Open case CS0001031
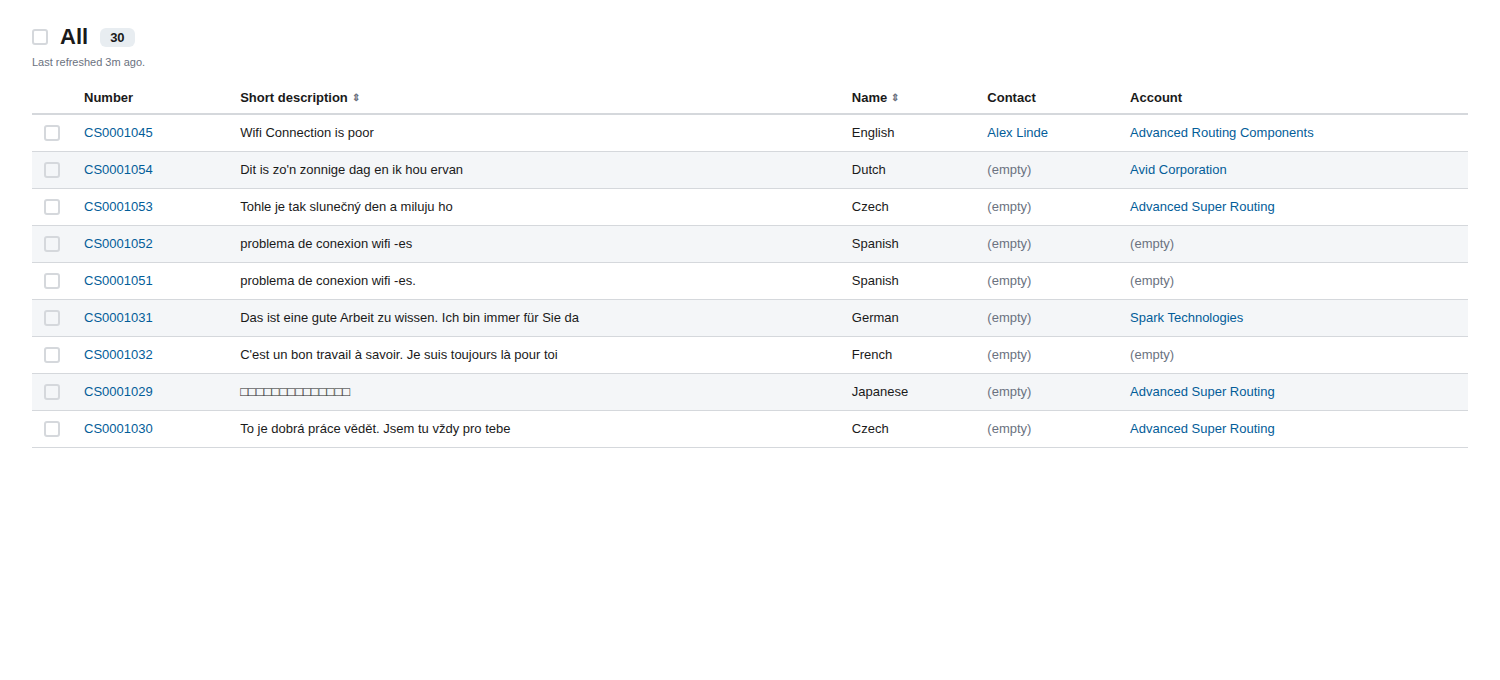Viewport: 1500px width, 680px height. point(118,318)
